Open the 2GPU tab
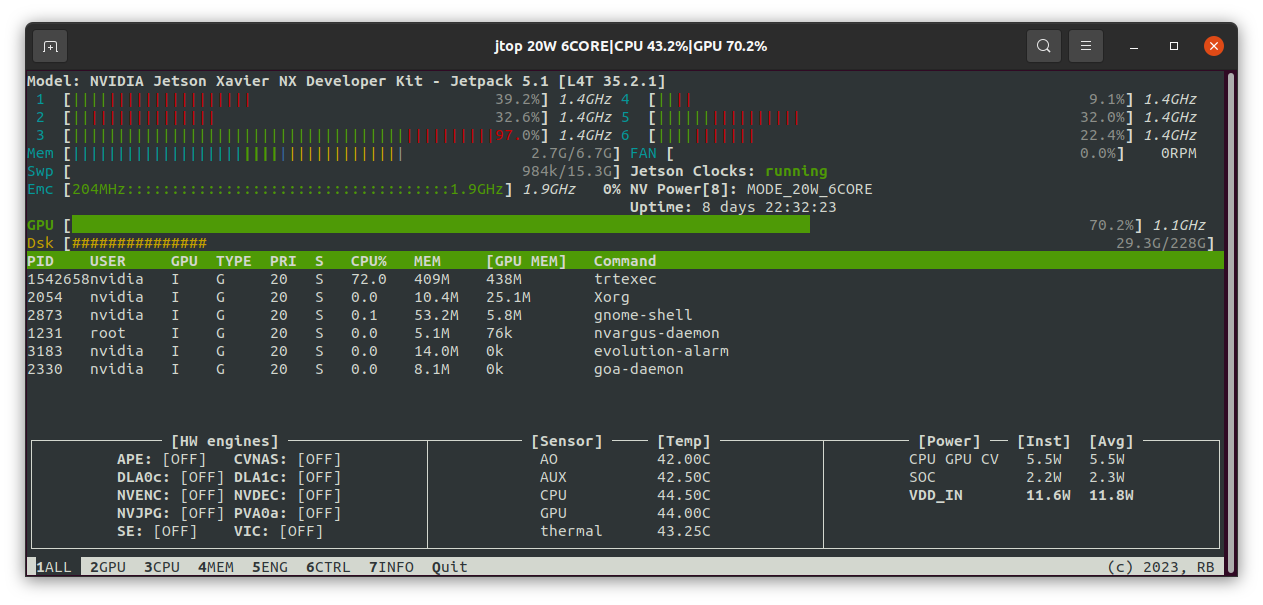The height and width of the screenshot is (605, 1263). click(107, 567)
